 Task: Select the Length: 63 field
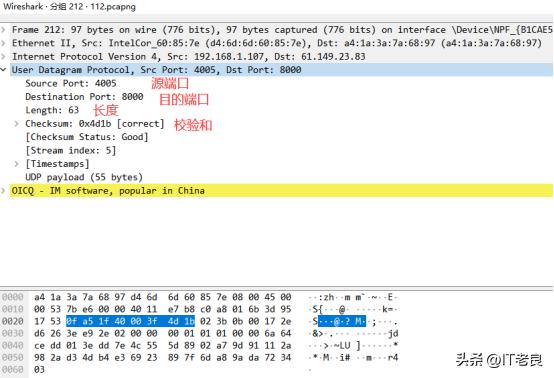[52, 110]
